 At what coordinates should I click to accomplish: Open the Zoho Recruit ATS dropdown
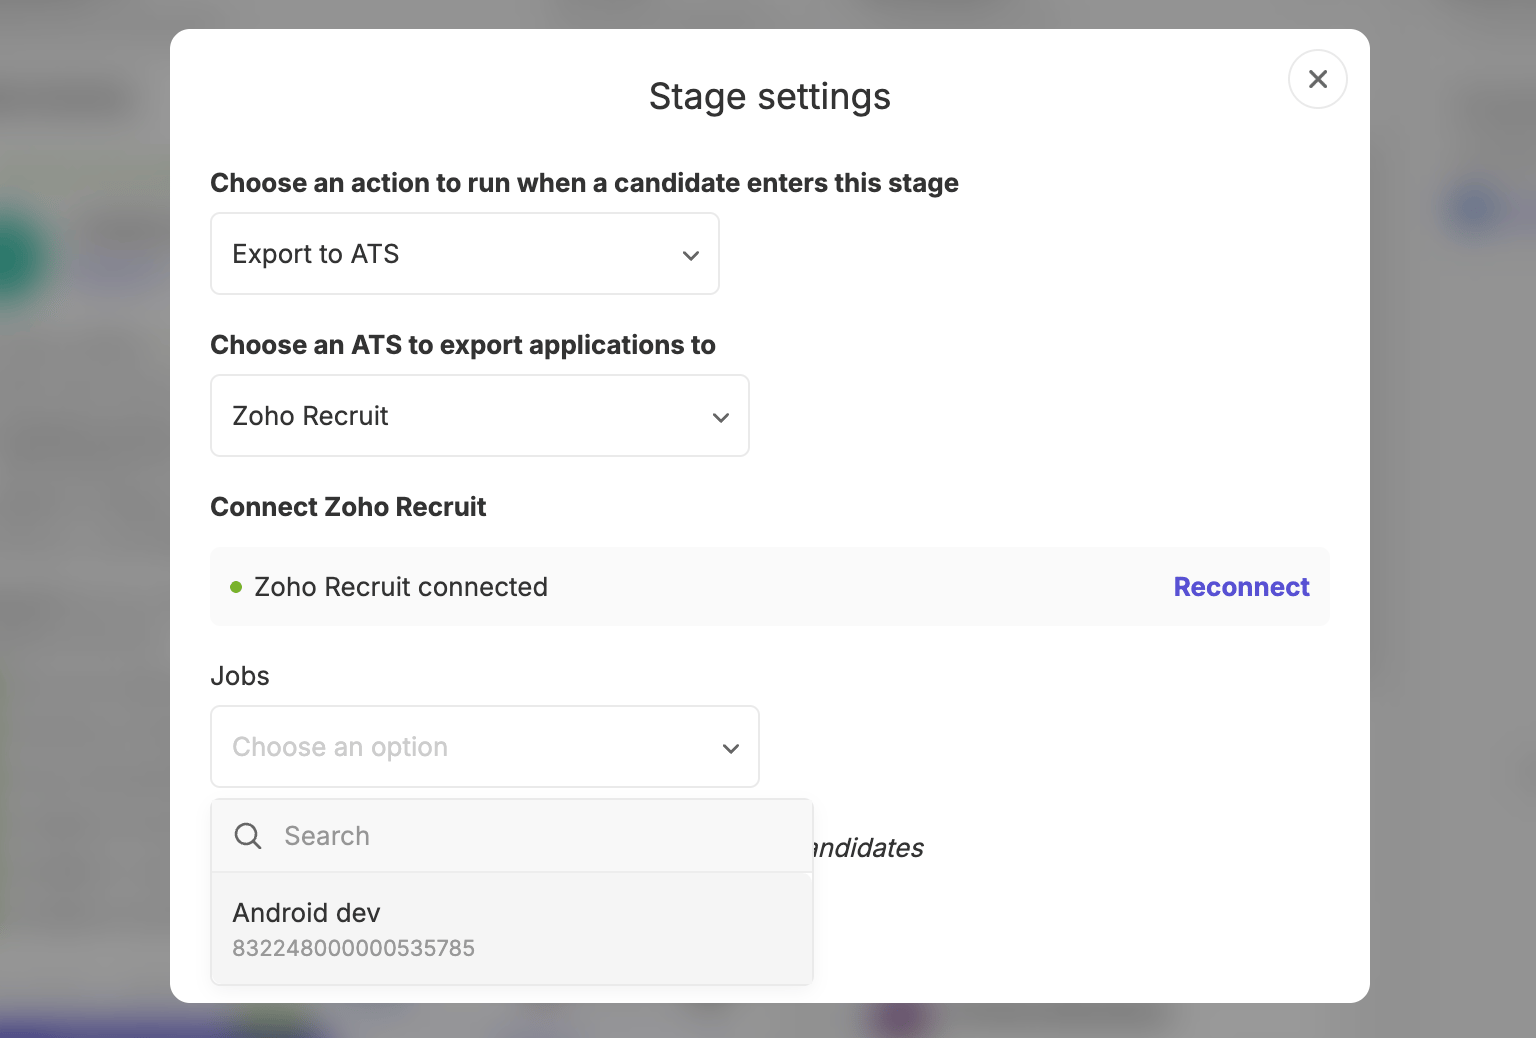tap(480, 416)
